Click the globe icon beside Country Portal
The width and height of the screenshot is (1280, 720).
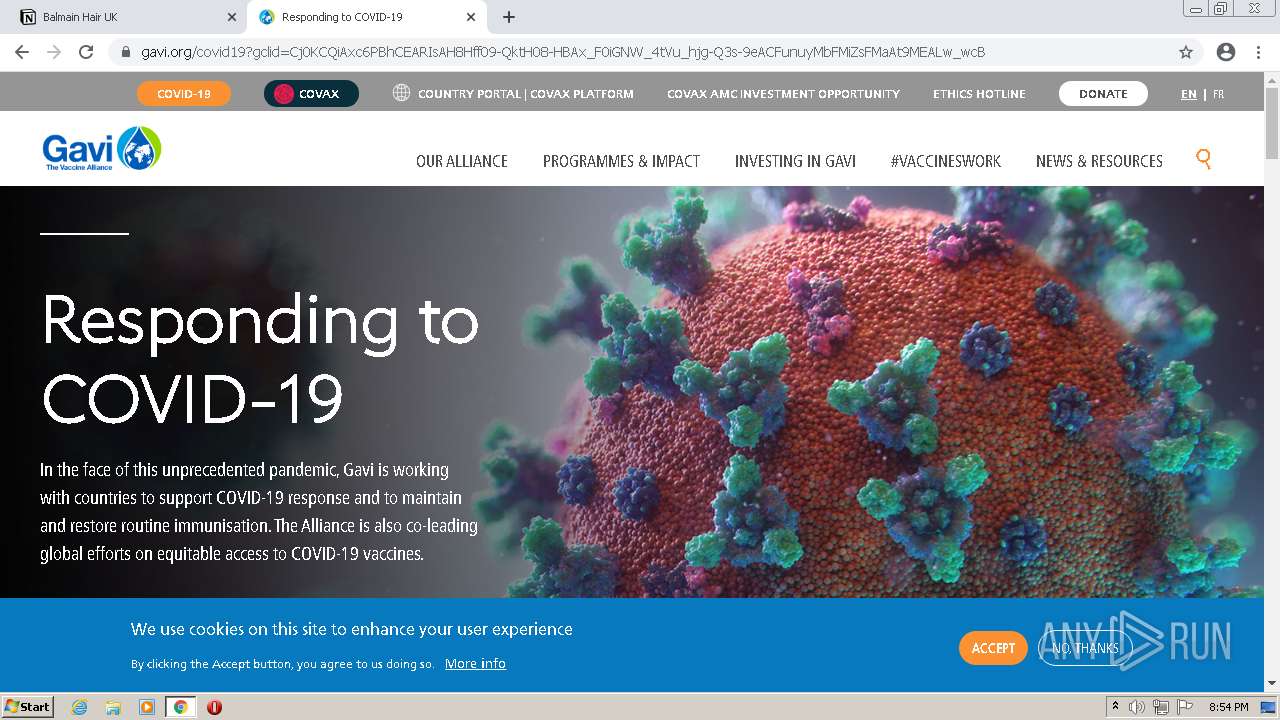401,93
